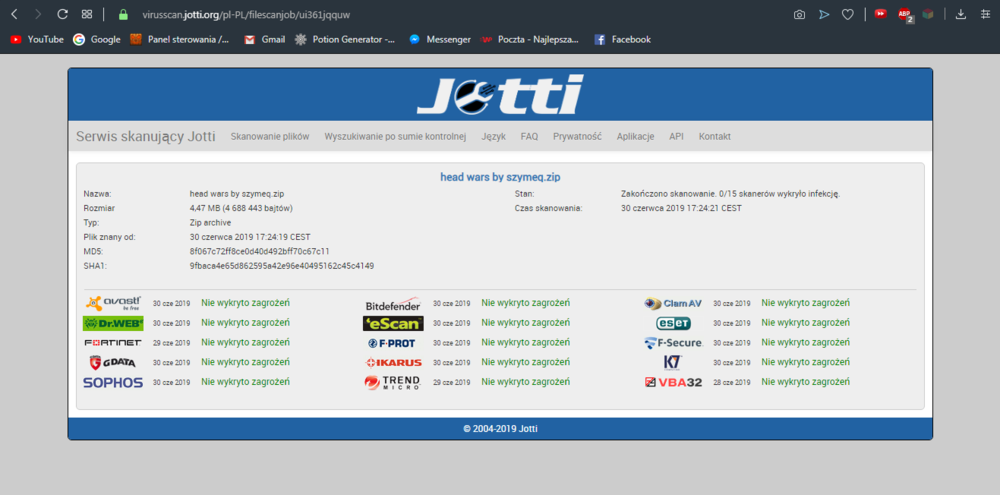Click the F-PROT scanner logo
This screenshot has width=1000, height=495.
392,343
